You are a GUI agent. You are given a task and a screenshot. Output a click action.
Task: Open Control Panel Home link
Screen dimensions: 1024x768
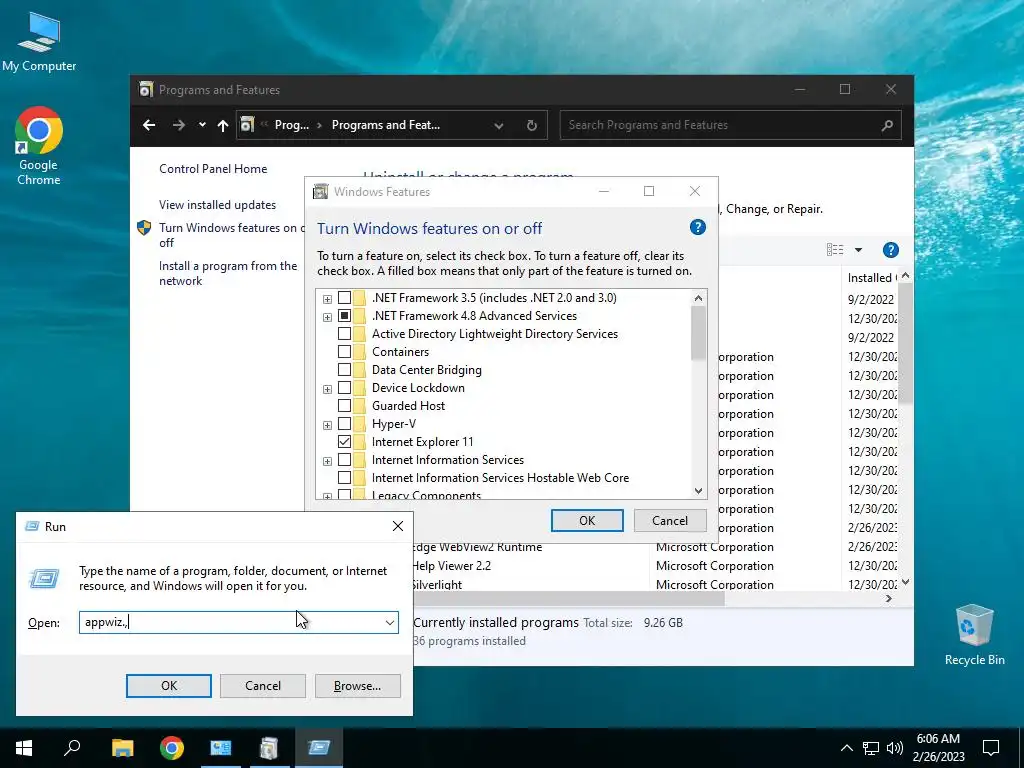tap(213, 169)
